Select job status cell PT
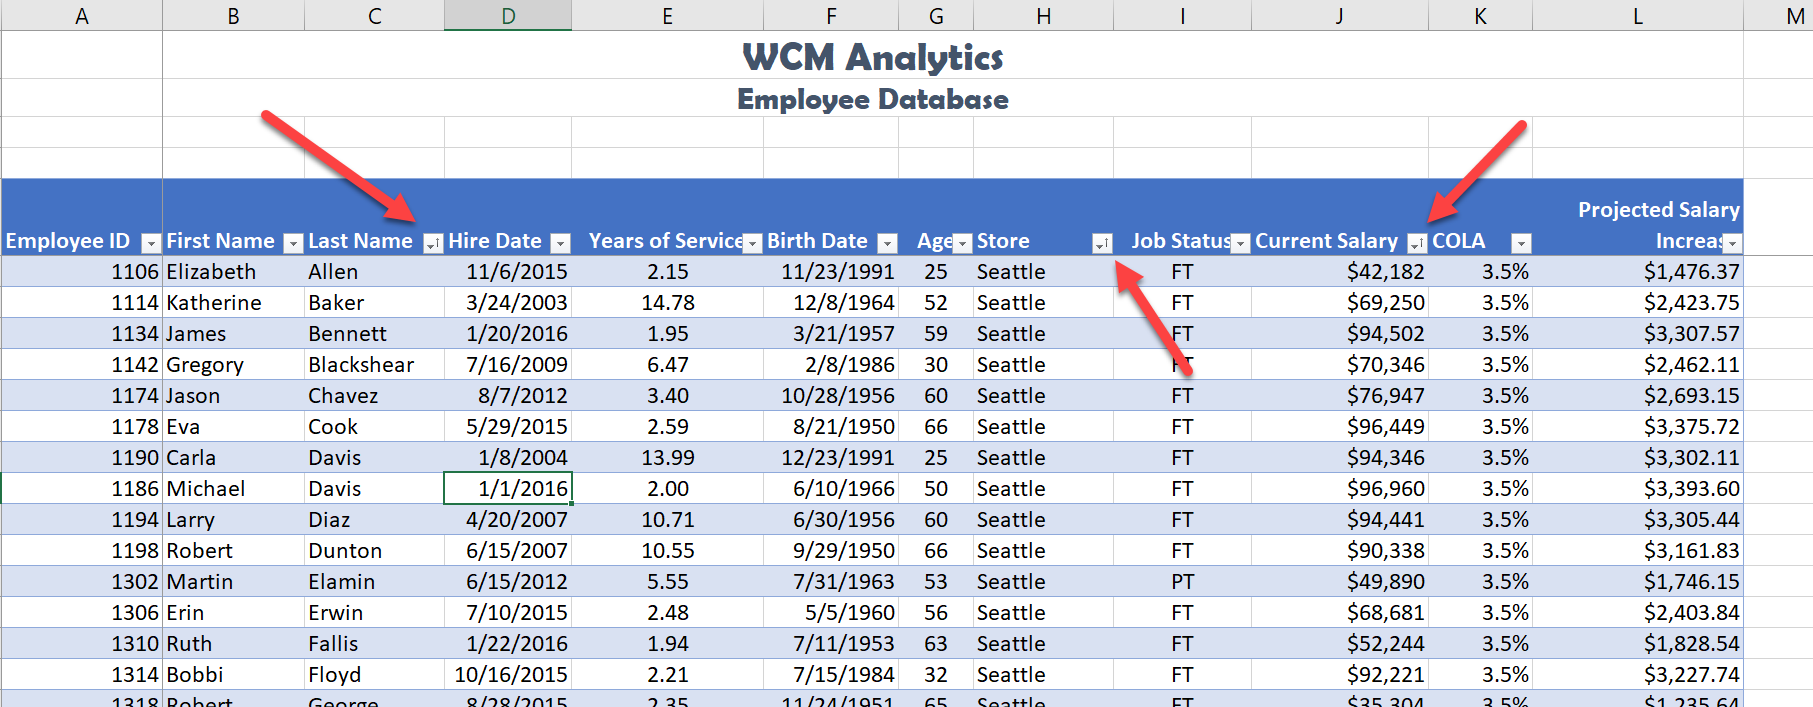Viewport: 1813px width, 707px height. pyautogui.click(x=1182, y=582)
